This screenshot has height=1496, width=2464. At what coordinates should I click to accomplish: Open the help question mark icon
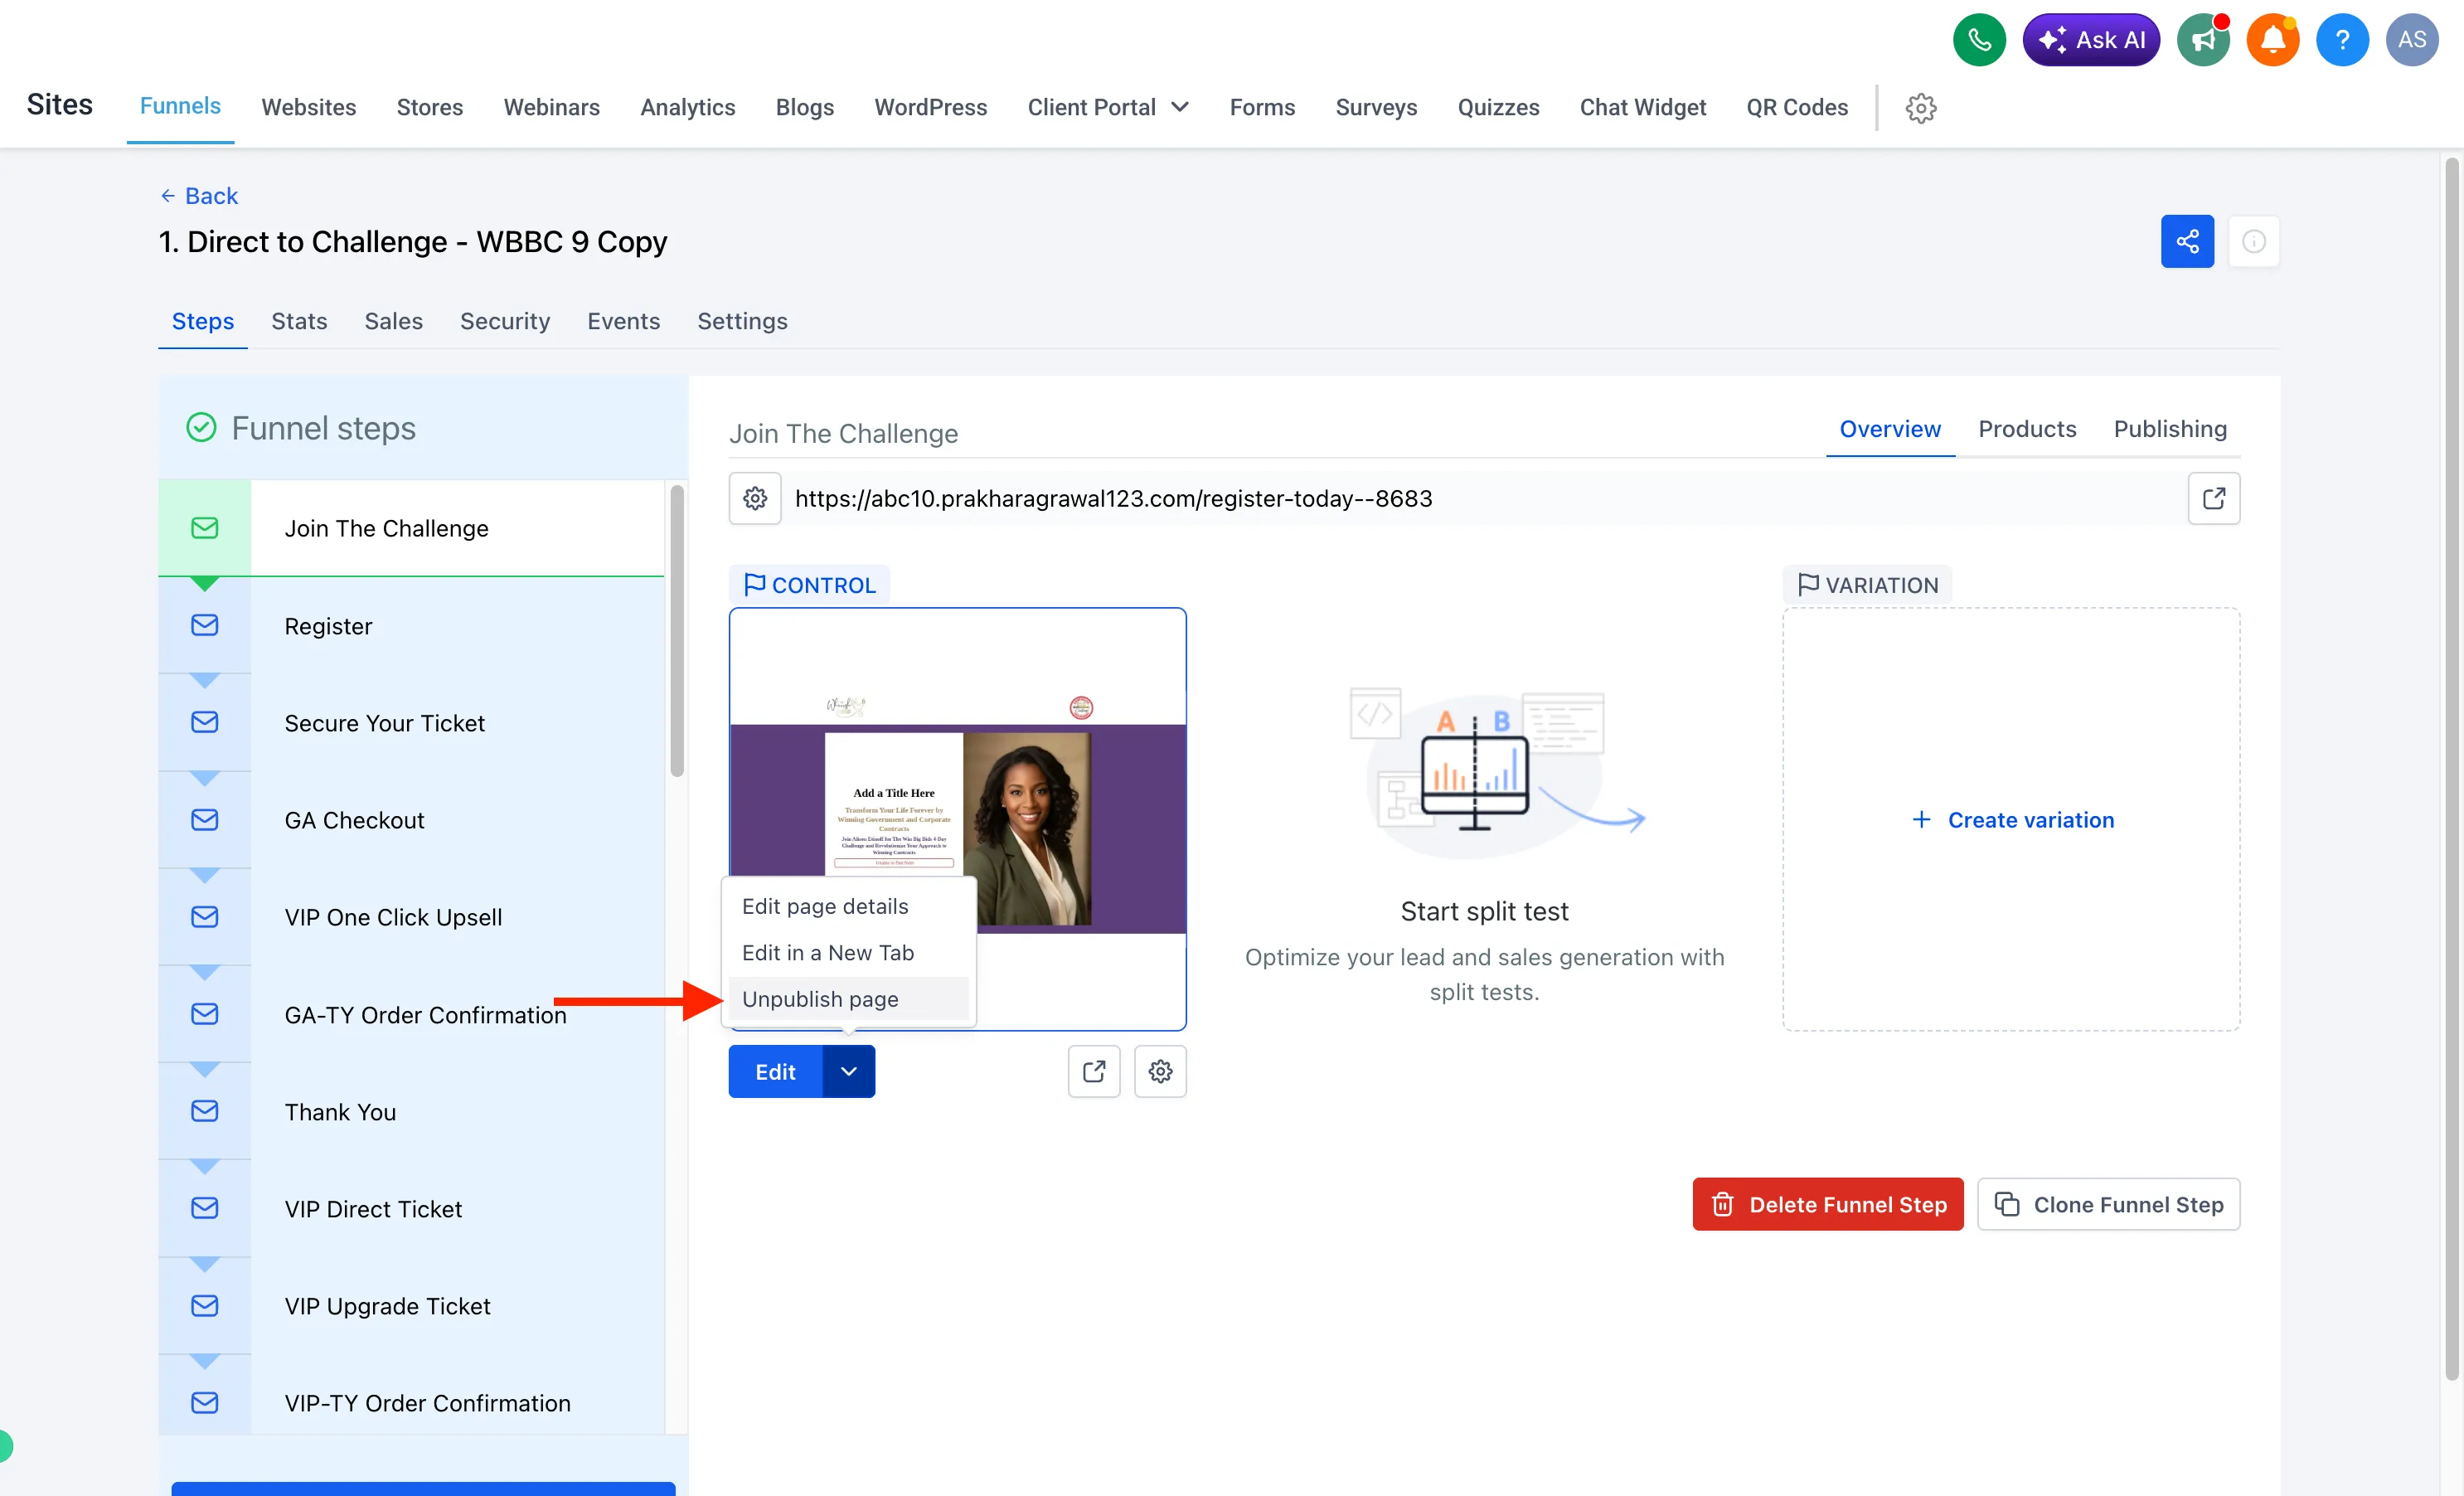(2342, 40)
